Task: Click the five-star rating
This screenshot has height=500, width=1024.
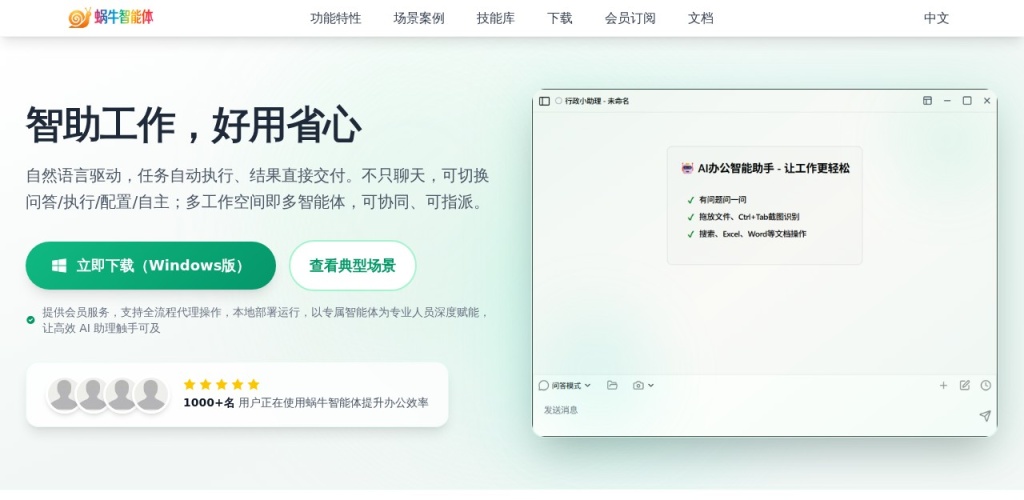Action: 221,384
